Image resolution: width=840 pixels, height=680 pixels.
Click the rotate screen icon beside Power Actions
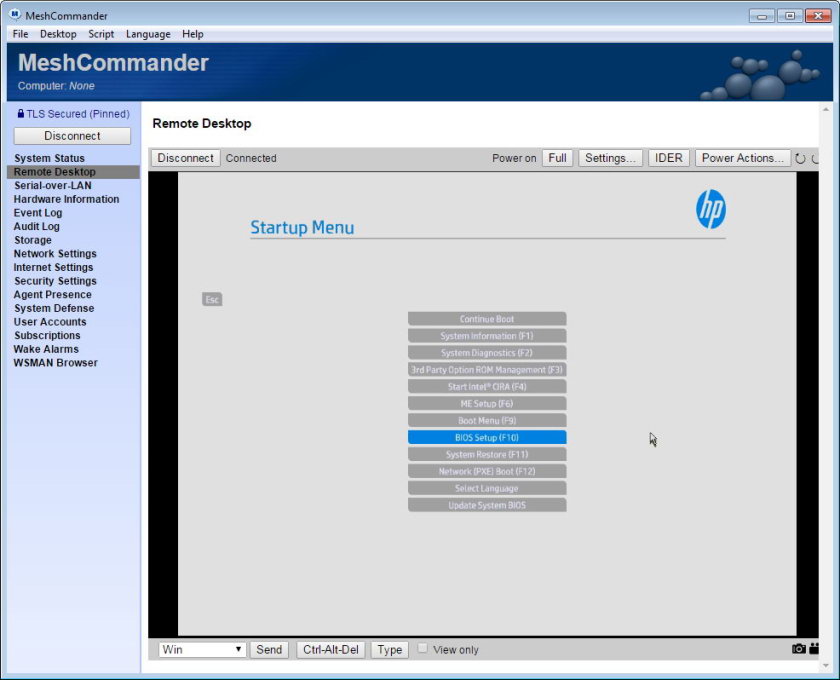point(800,158)
